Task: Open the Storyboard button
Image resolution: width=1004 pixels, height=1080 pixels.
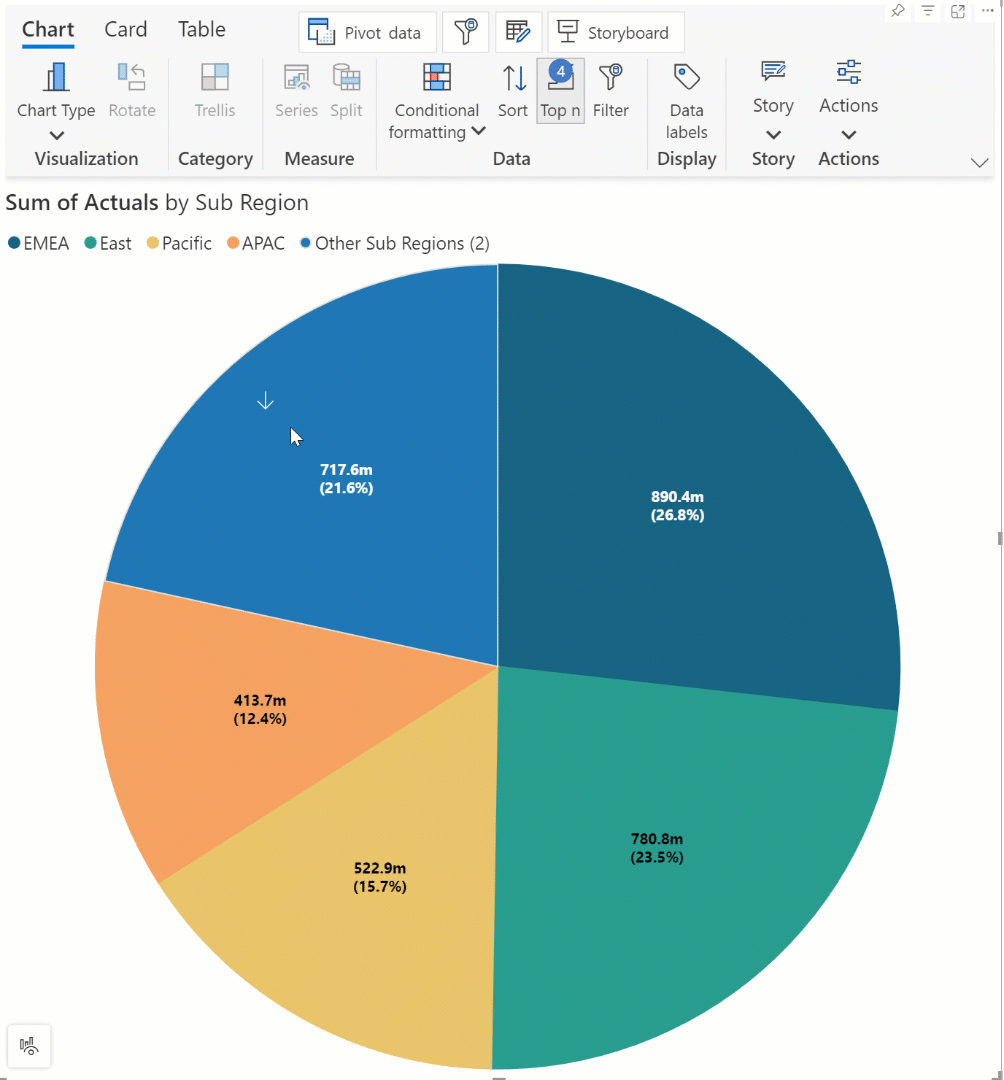Action: coord(615,32)
